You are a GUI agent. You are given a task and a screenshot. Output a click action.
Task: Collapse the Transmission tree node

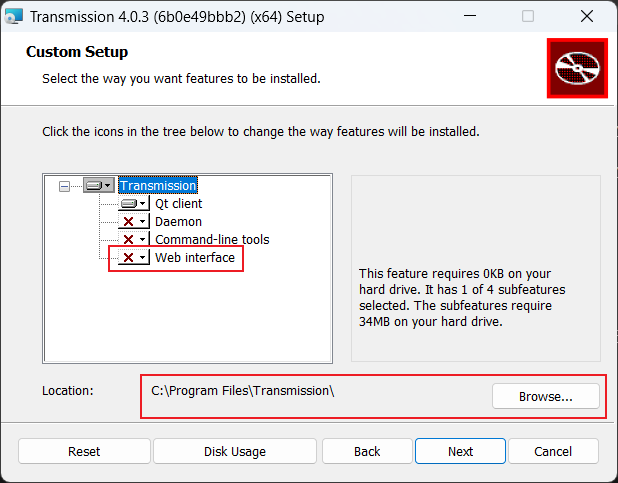pyautogui.click(x=64, y=186)
